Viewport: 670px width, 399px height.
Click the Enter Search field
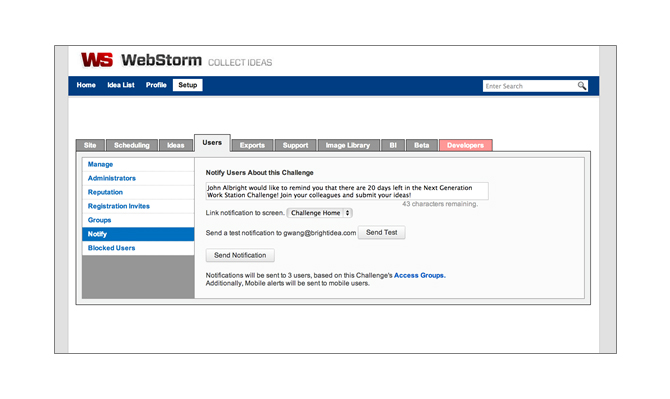tap(530, 86)
